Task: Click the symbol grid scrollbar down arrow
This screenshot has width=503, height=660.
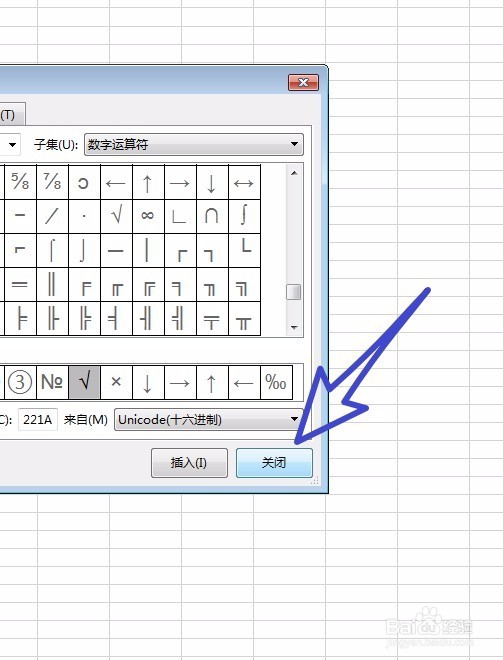Action: (294, 327)
